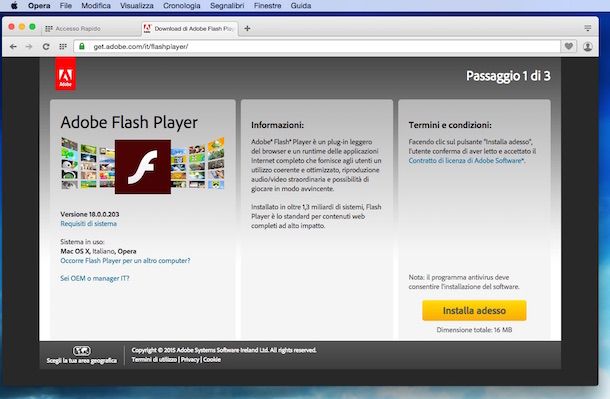
Task: Open a new tab with plus icon
Action: tap(247, 28)
